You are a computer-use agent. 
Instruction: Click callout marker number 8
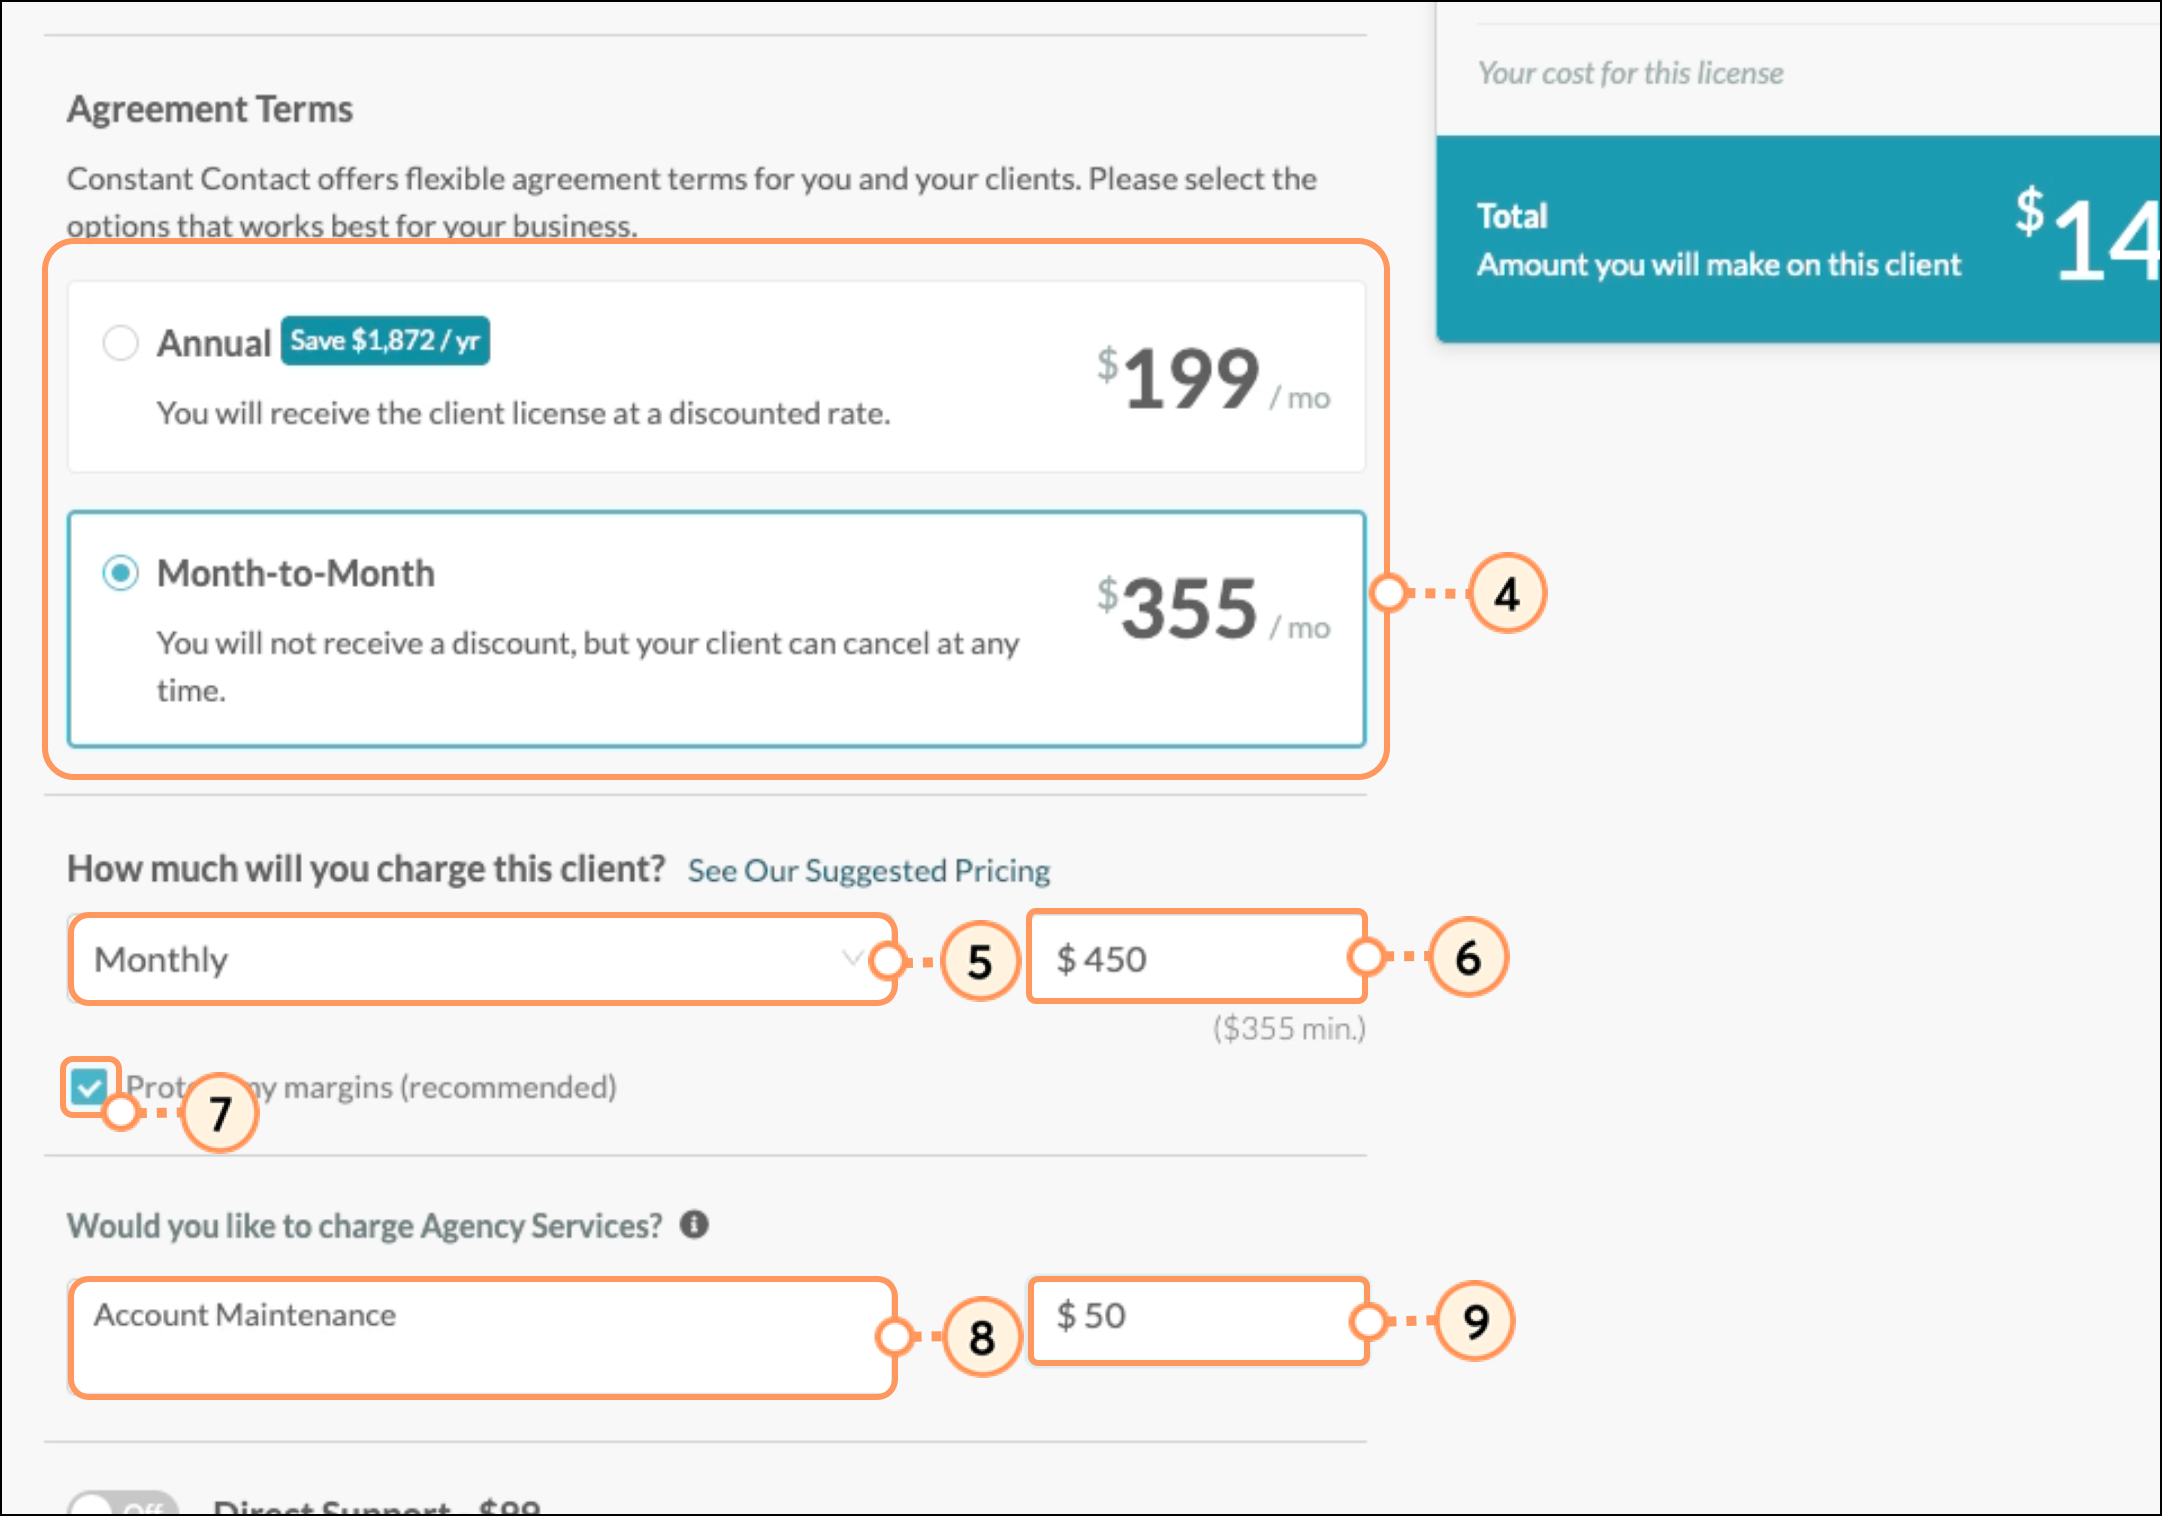click(982, 1337)
